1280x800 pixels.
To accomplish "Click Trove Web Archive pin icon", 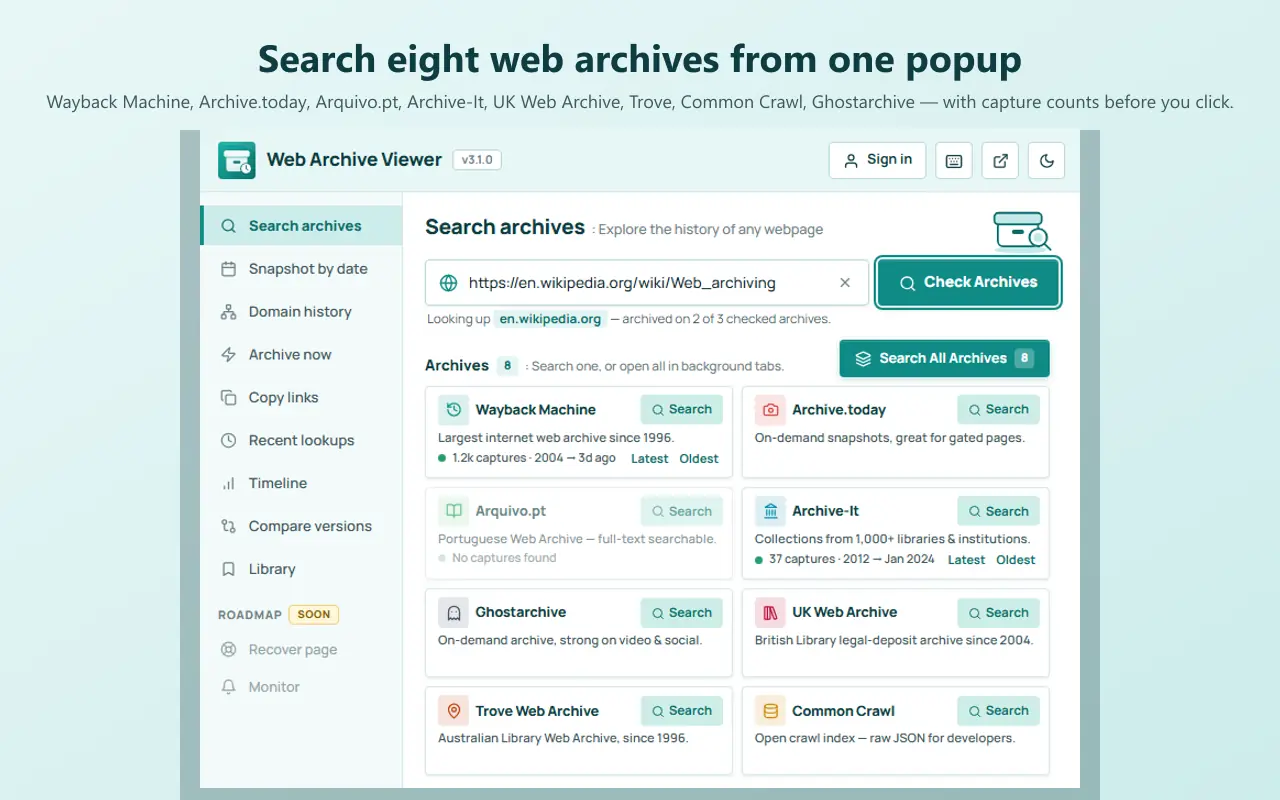I will click(454, 711).
